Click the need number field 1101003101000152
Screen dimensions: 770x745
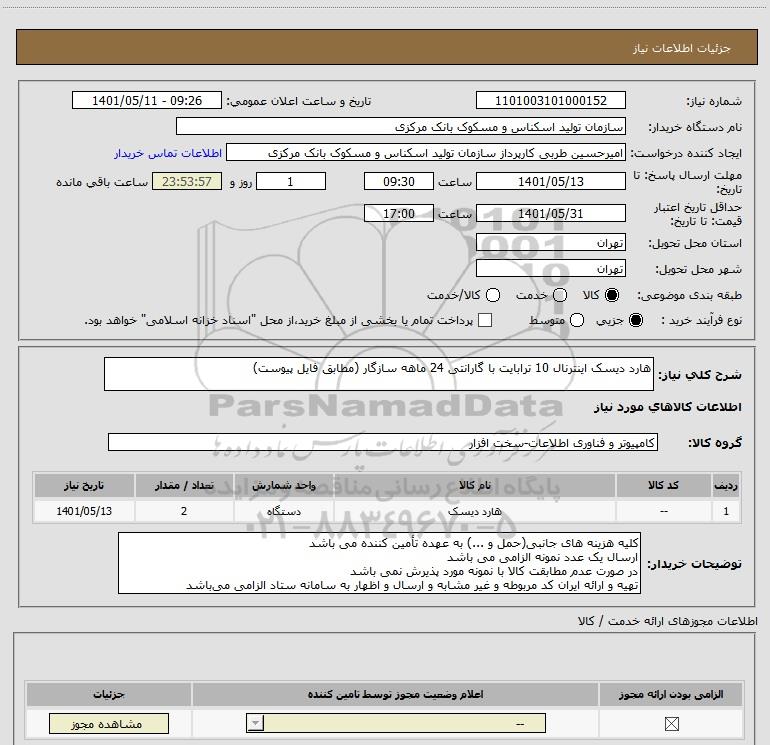[550, 100]
